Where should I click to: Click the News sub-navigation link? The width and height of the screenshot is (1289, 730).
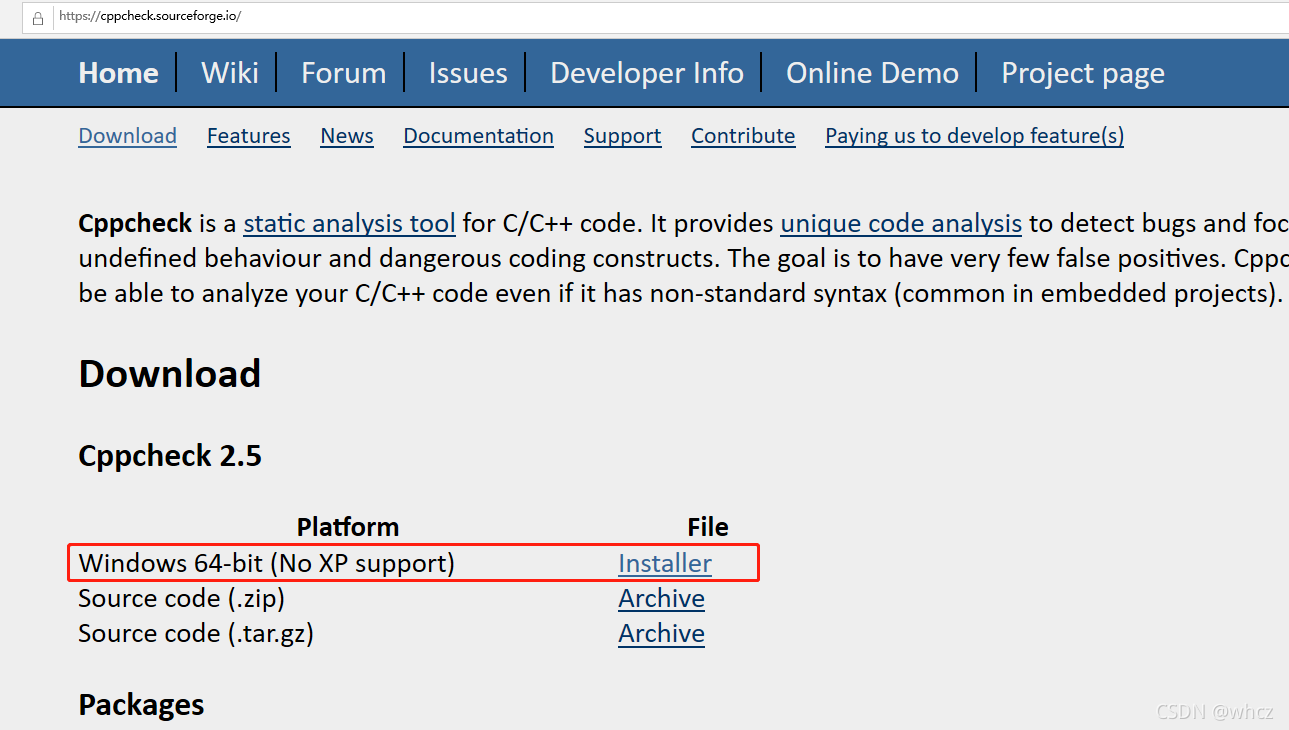[x=347, y=136]
